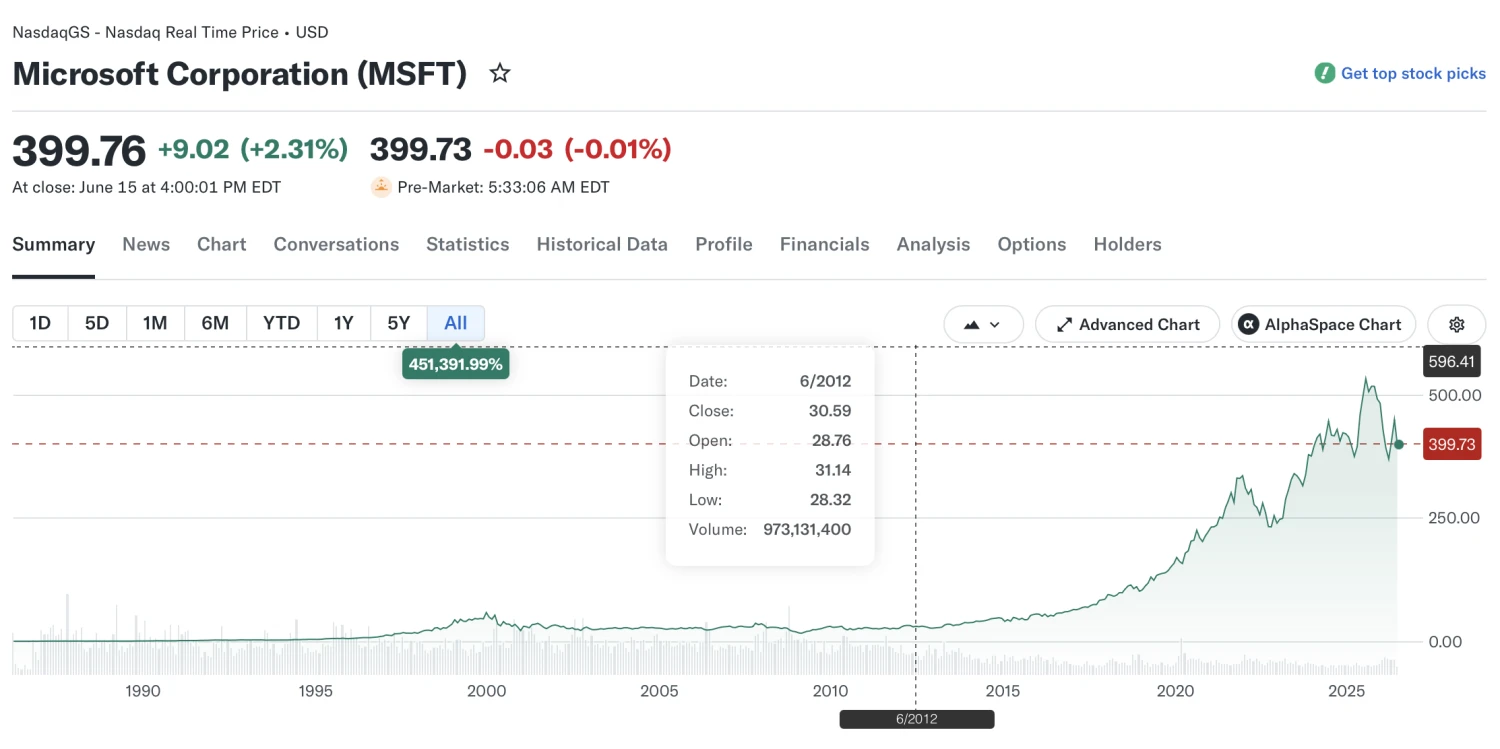Click the green top stock picks icon

click(1325, 73)
